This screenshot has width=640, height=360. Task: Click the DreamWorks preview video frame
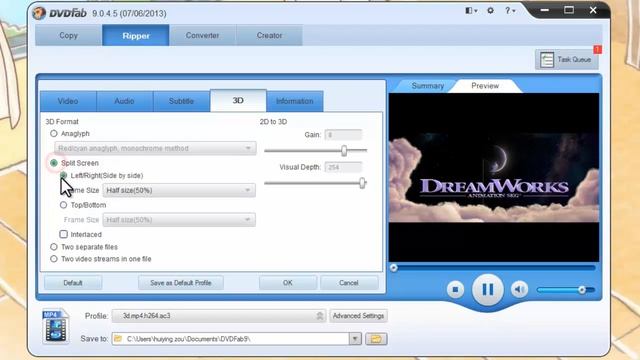[x=494, y=177]
